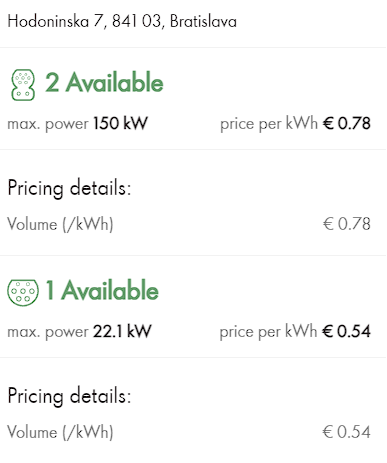
Task: Click the Bratislava city name in address
Action: pos(203,22)
